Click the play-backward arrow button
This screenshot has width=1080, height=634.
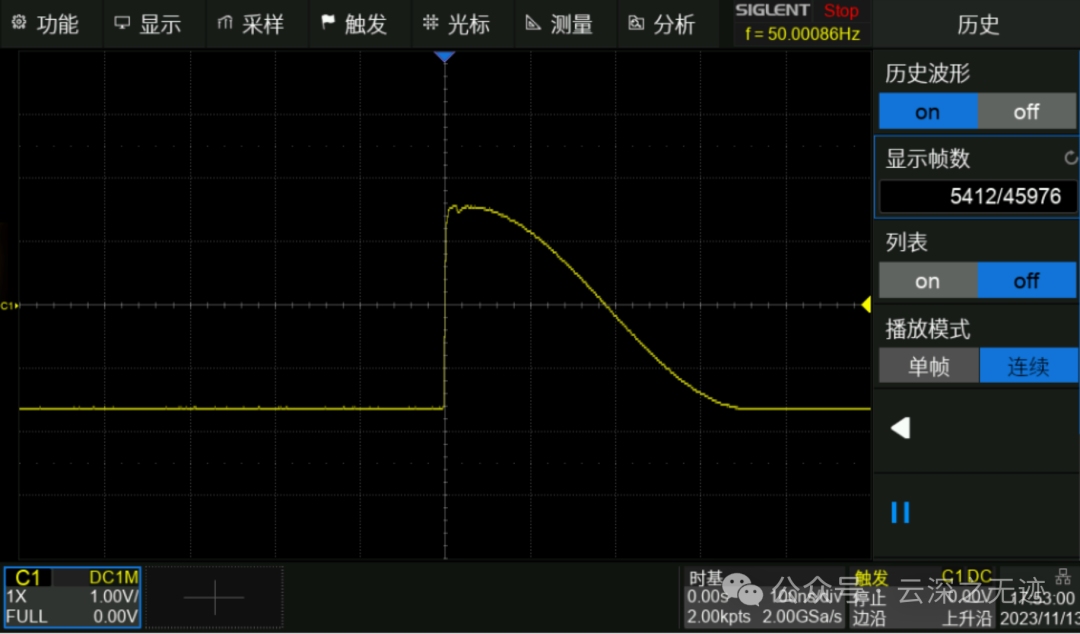(x=901, y=428)
